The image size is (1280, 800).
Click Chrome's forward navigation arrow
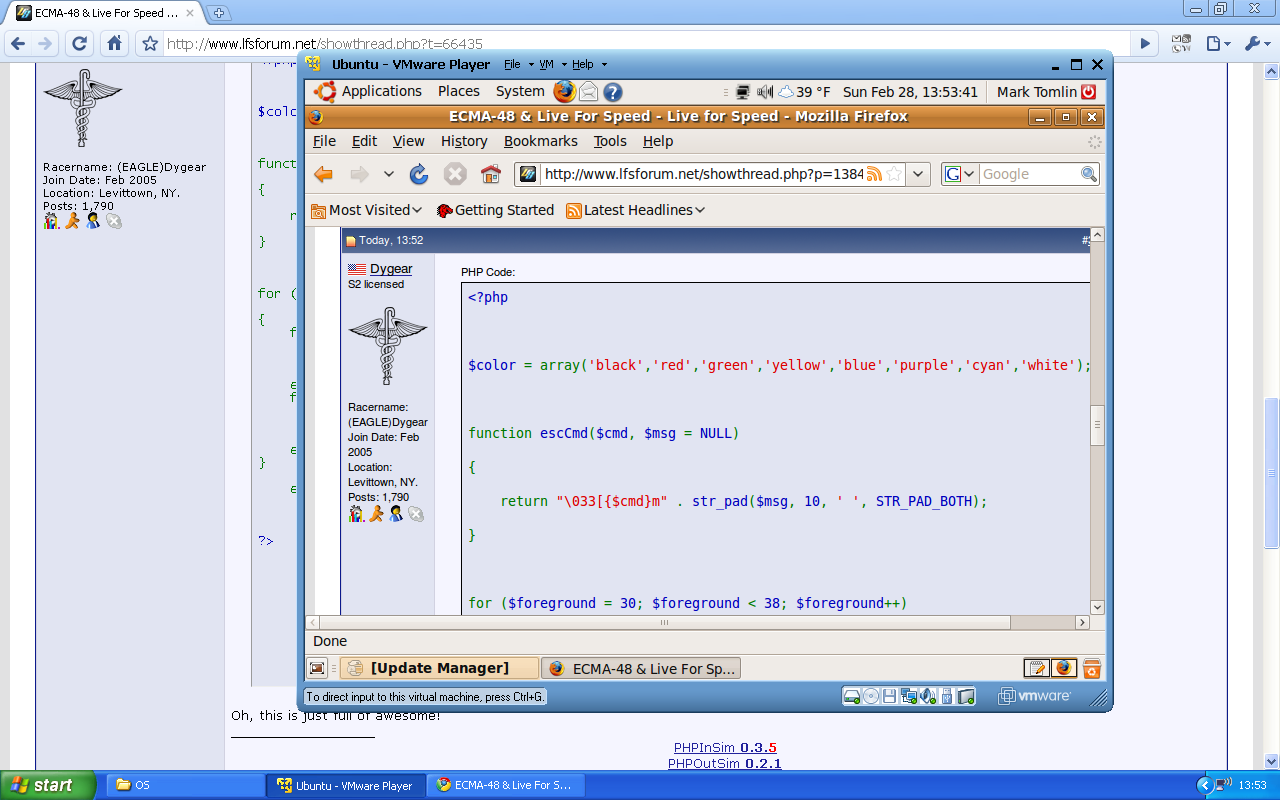pyautogui.click(x=45, y=43)
